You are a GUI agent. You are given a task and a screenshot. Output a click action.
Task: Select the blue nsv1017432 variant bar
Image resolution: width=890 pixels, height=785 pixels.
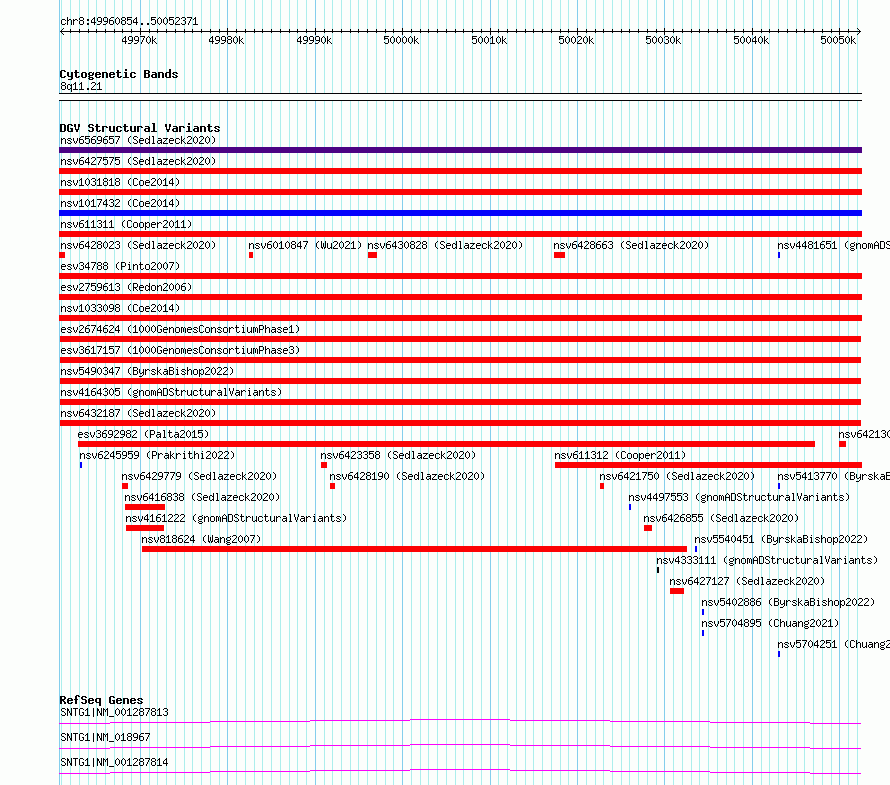[460, 213]
